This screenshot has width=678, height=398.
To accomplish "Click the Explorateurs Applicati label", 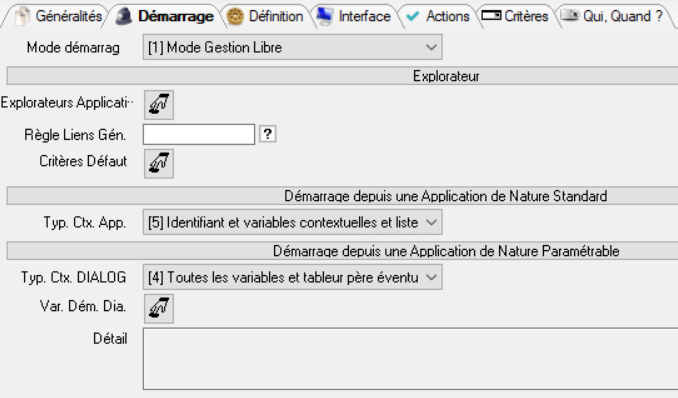I will [67, 103].
